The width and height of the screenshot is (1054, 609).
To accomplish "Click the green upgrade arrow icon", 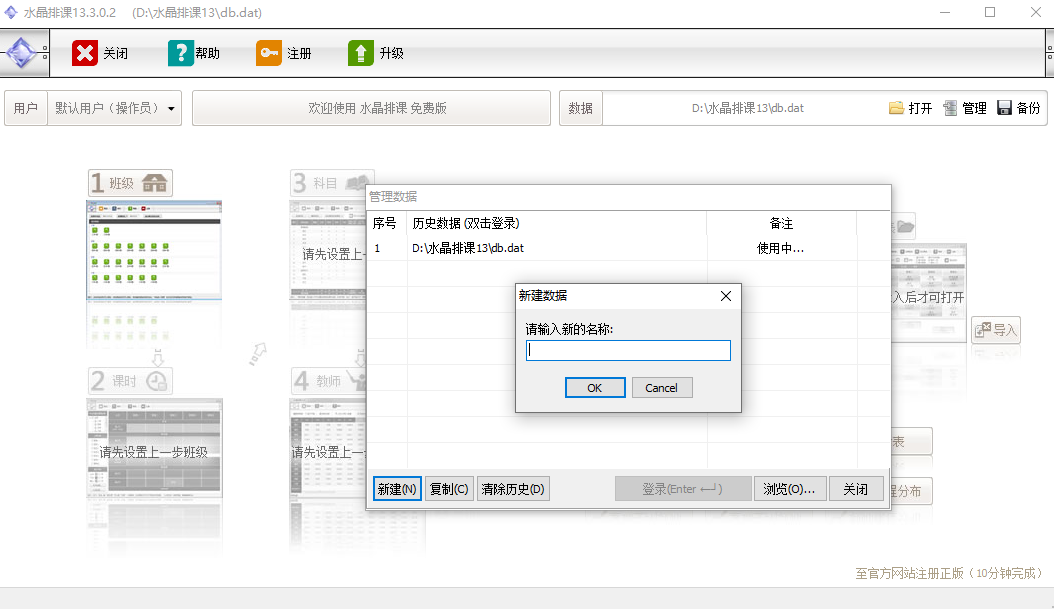I will pyautogui.click(x=361, y=53).
